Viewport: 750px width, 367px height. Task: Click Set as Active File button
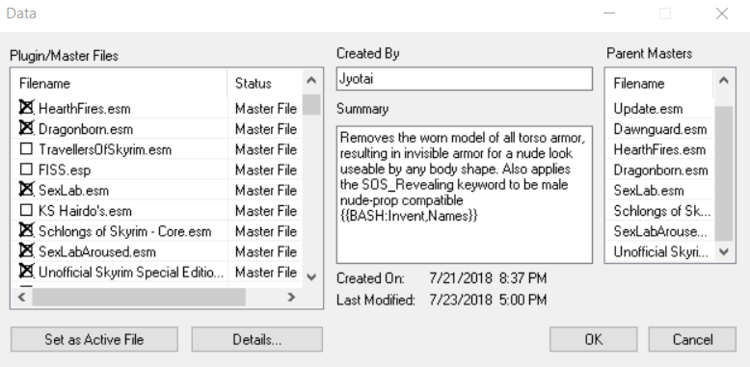click(94, 339)
